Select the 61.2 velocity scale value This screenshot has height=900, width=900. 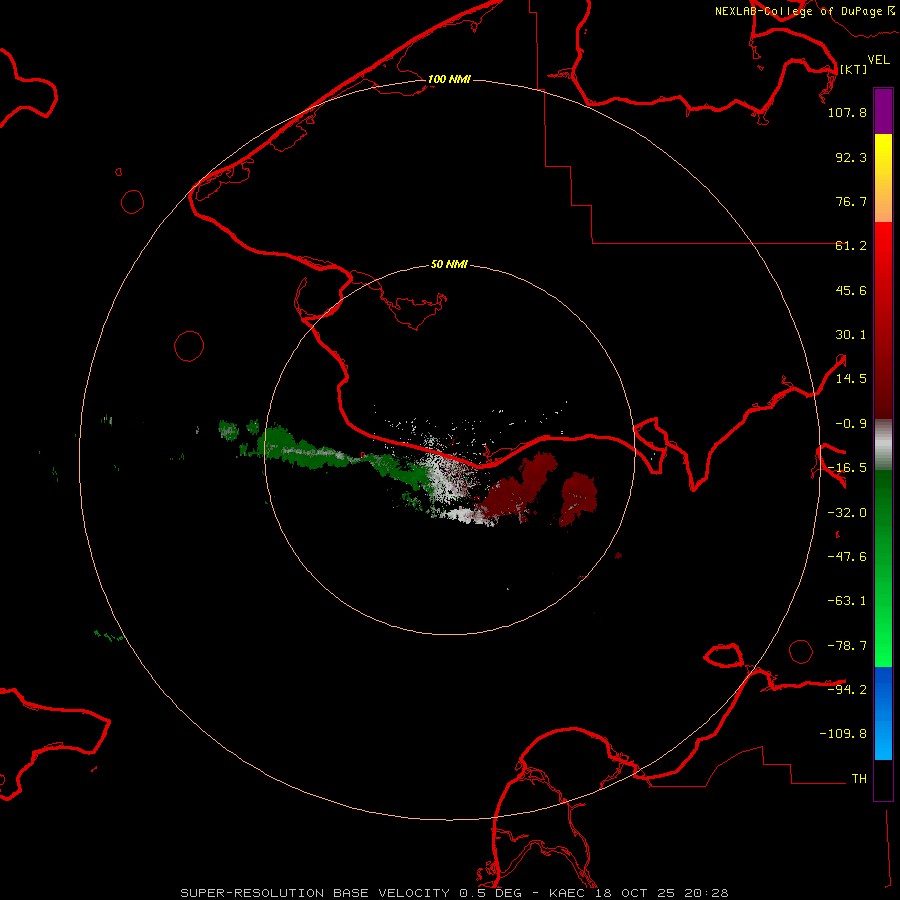[851, 246]
